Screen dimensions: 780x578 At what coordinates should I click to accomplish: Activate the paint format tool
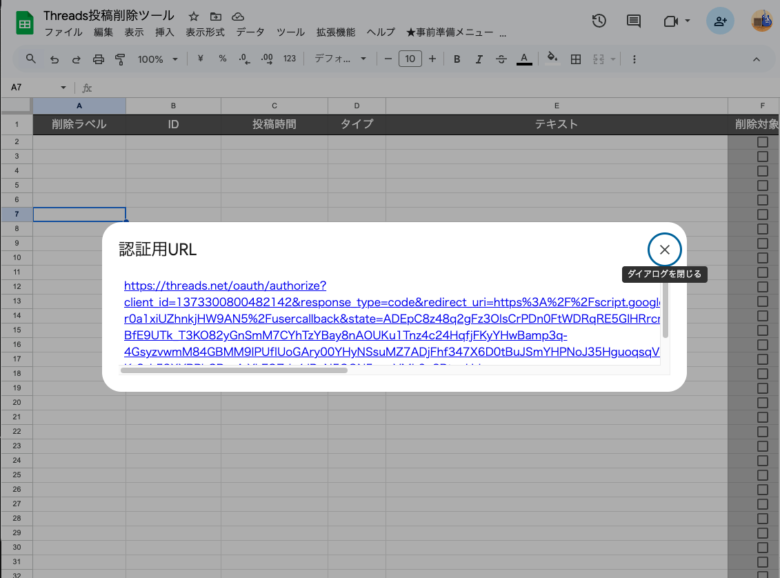tap(120, 59)
